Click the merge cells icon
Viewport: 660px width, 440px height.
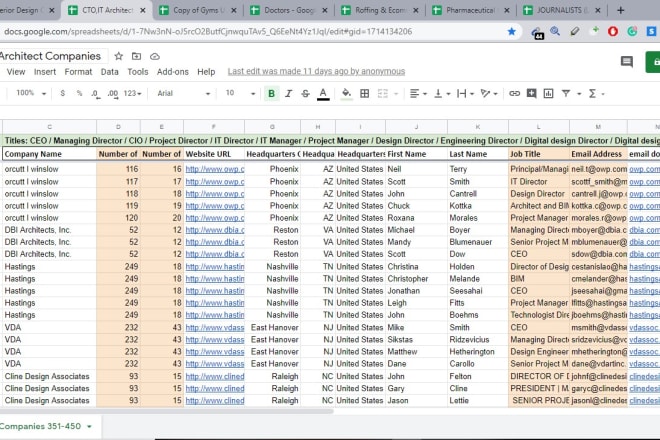coord(383,93)
